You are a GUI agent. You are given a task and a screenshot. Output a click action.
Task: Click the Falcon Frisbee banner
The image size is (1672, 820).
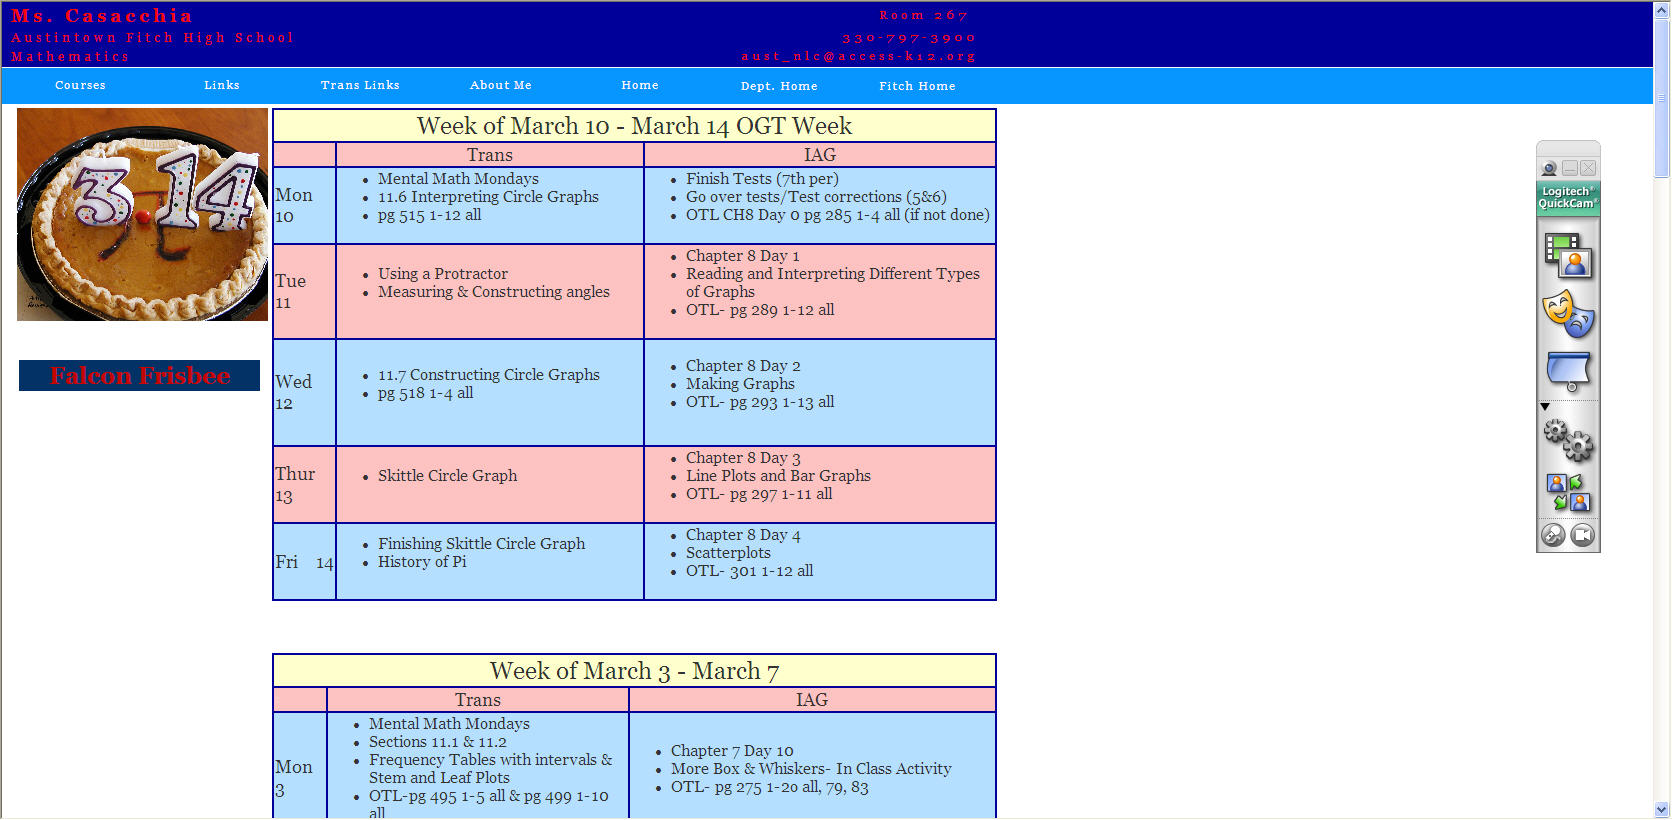coord(140,376)
